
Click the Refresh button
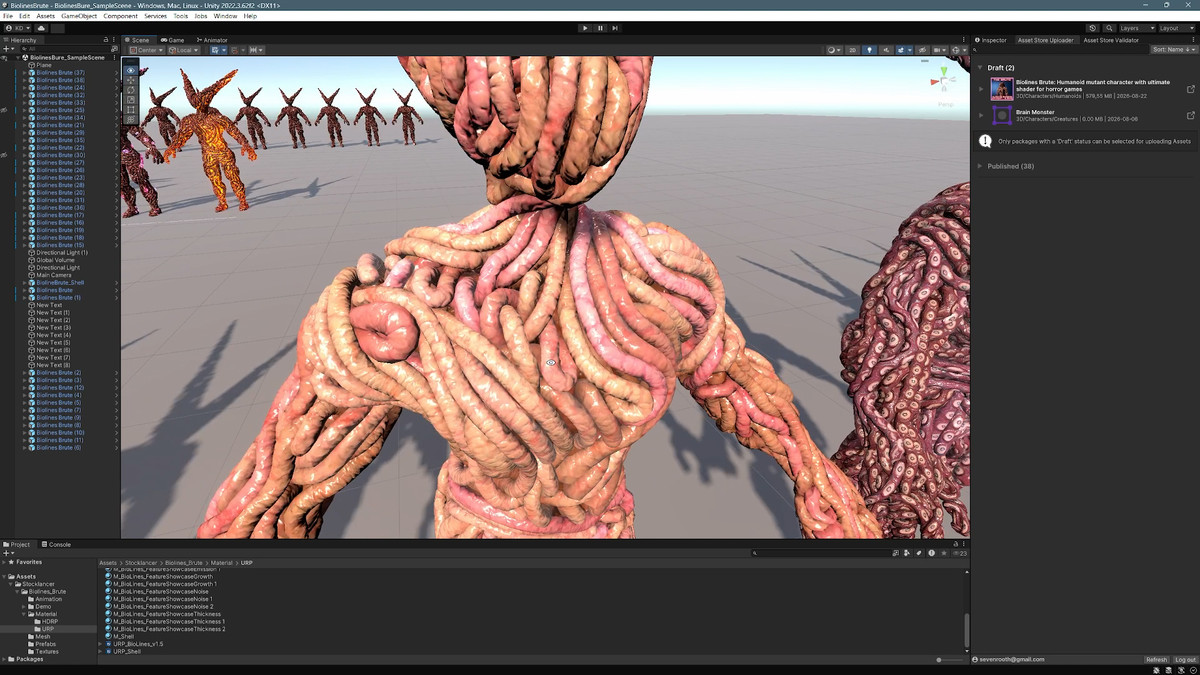(1156, 660)
